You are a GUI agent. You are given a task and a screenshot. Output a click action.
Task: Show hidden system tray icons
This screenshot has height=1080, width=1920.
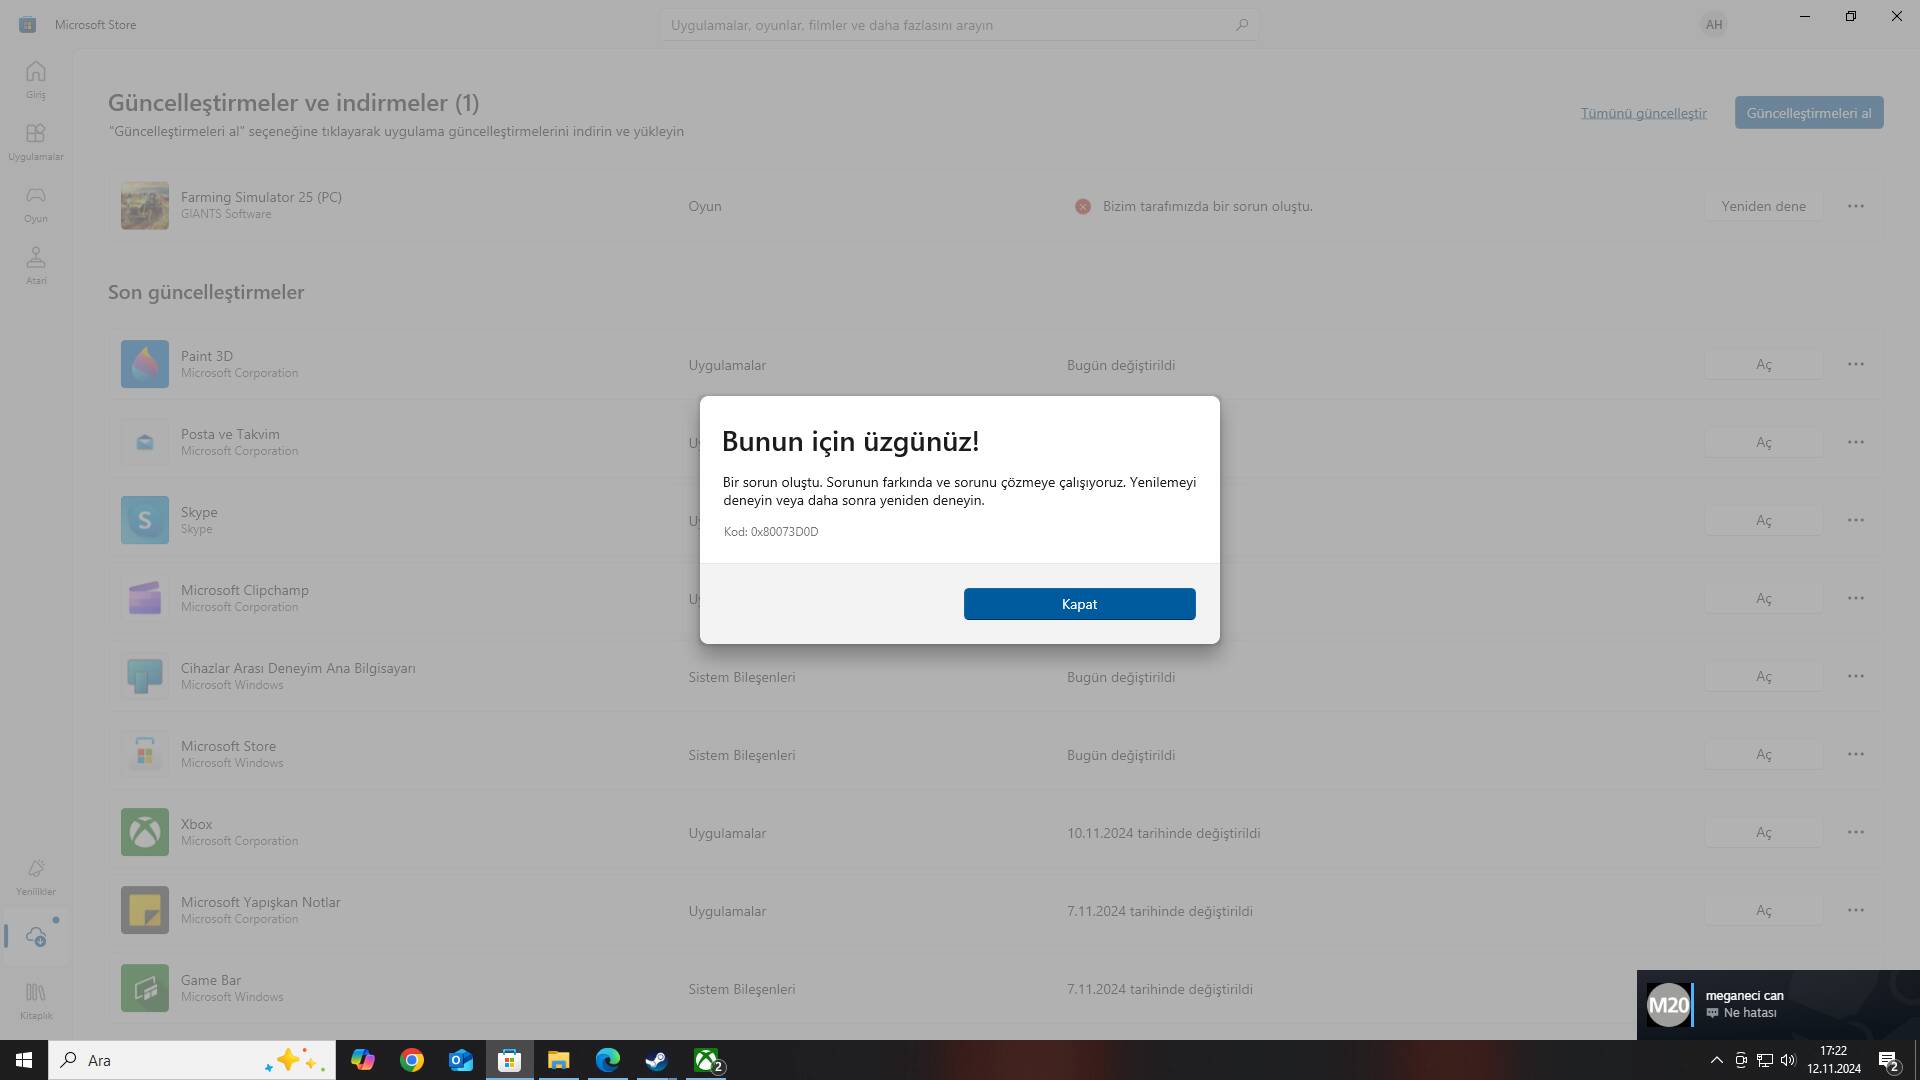(x=1717, y=1060)
